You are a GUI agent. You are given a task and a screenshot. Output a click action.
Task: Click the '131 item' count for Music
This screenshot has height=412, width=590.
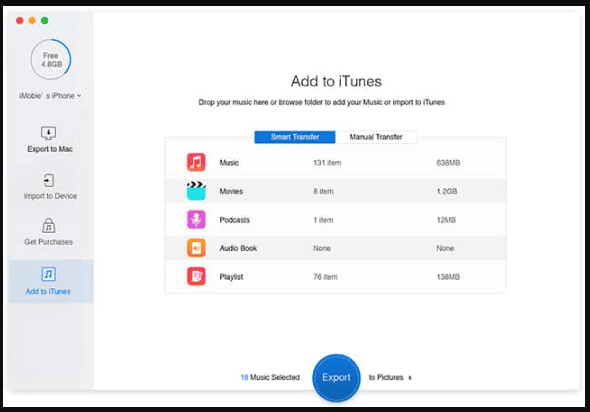[x=327, y=163]
